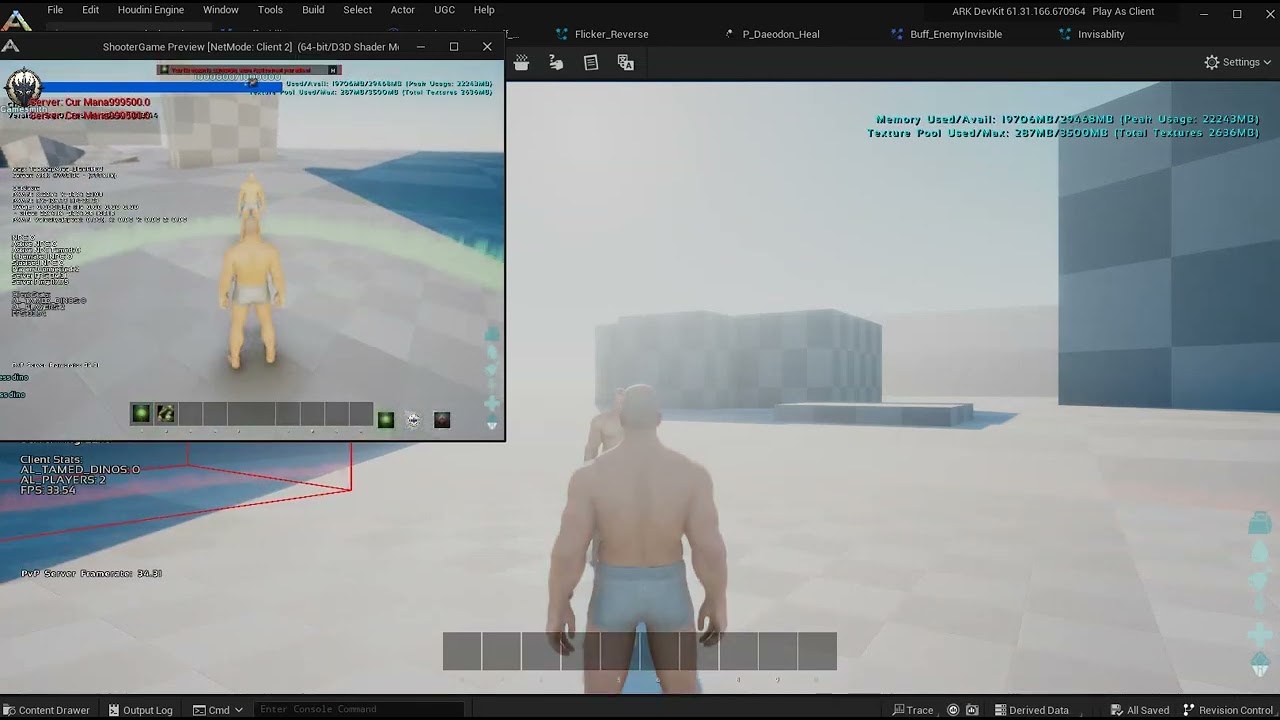The image size is (1280, 720).
Task: Open the UGC menu
Action: click(x=444, y=10)
